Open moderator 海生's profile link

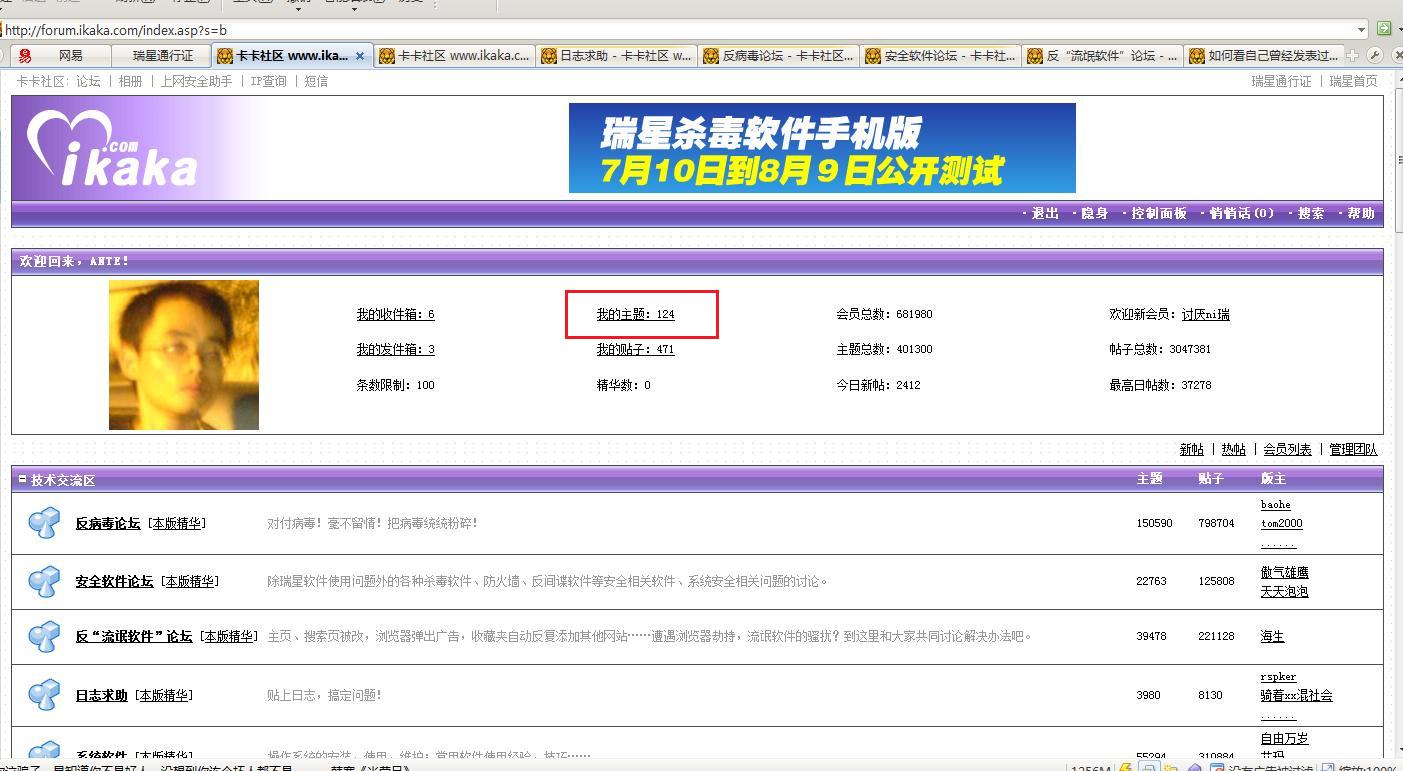pyautogui.click(x=1273, y=636)
